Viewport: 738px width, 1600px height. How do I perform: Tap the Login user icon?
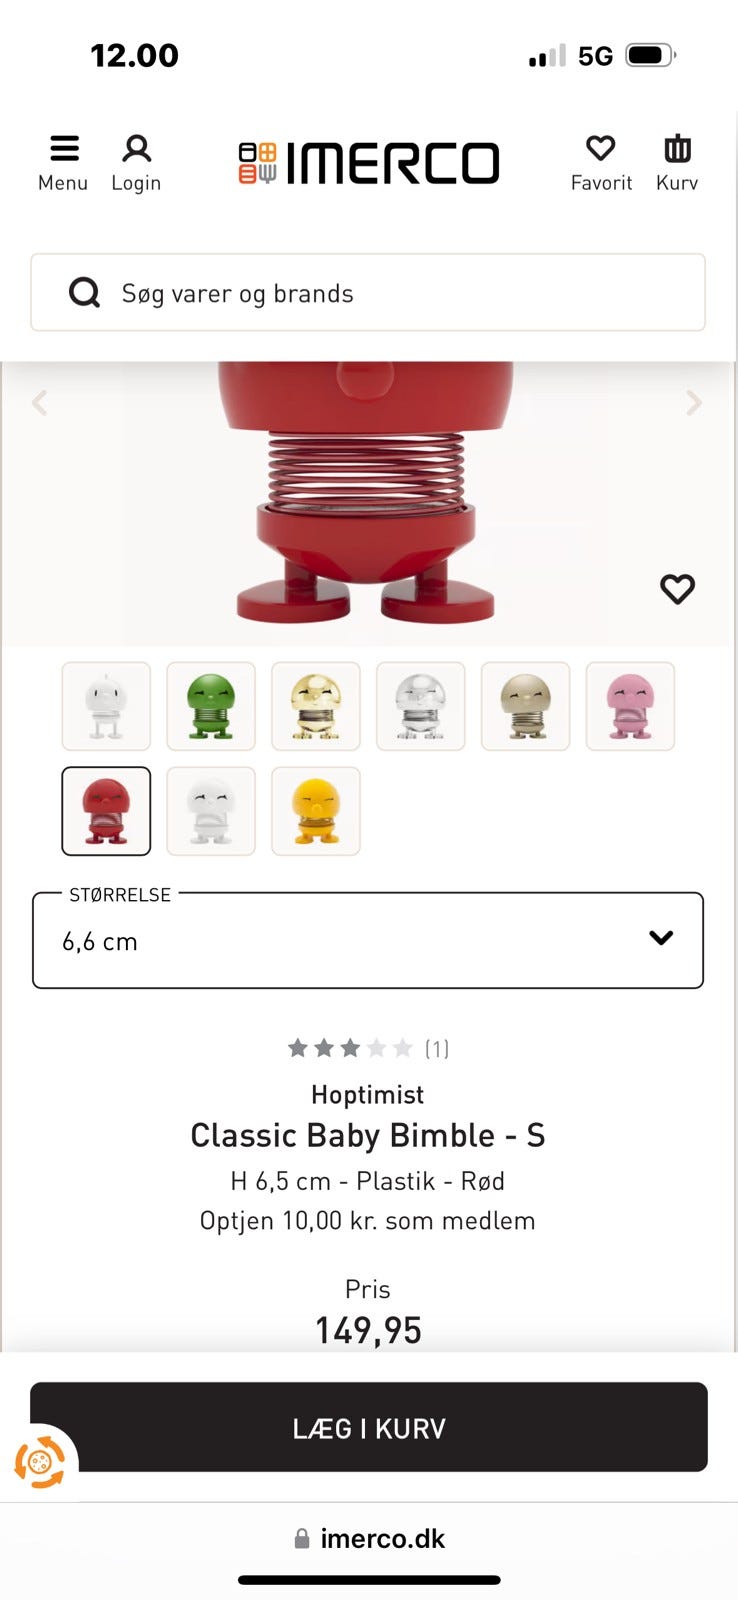click(136, 149)
